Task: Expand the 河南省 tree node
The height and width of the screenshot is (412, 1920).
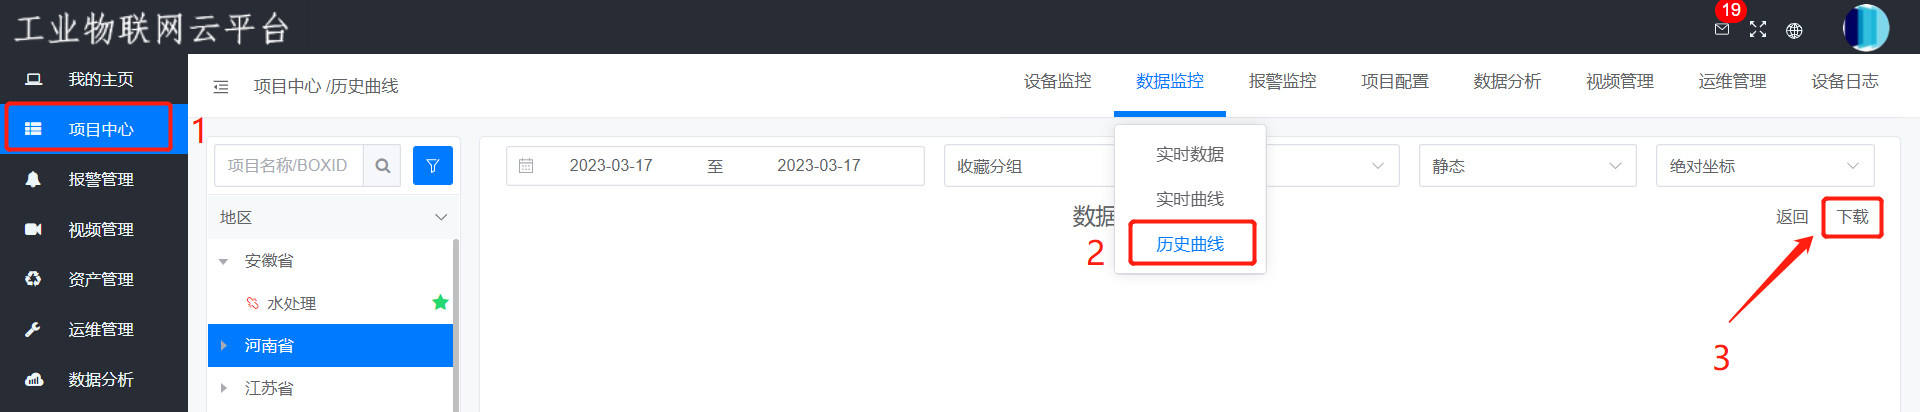Action: 224,345
